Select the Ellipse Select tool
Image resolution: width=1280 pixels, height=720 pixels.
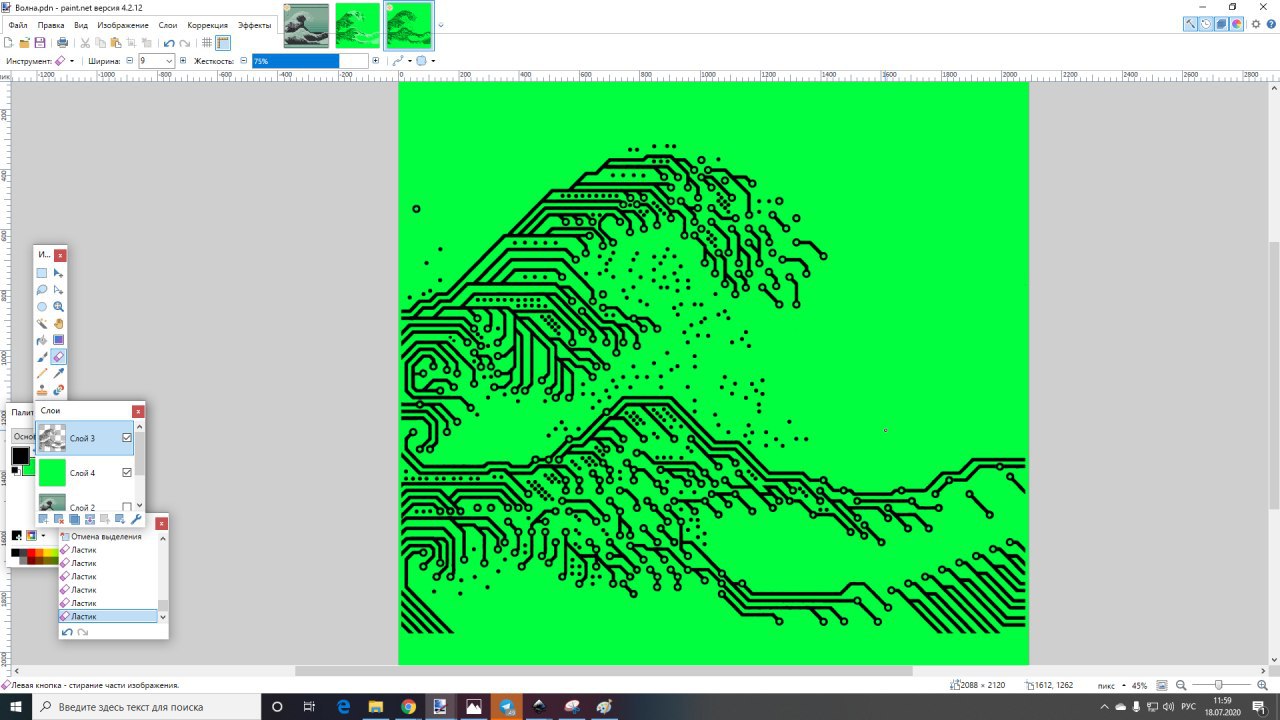pyautogui.click(x=42, y=307)
